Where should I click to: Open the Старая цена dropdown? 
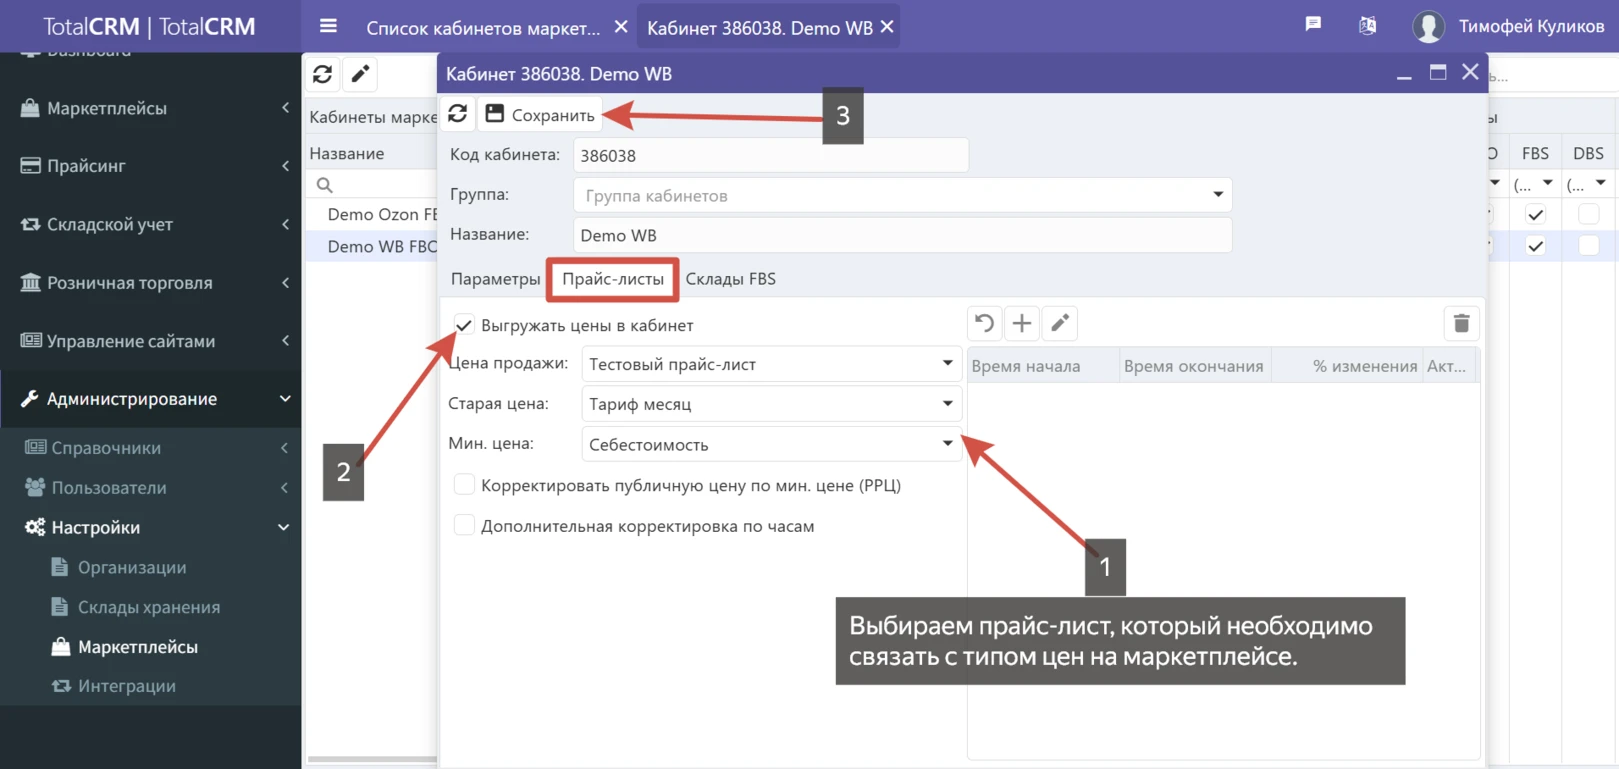pos(771,404)
